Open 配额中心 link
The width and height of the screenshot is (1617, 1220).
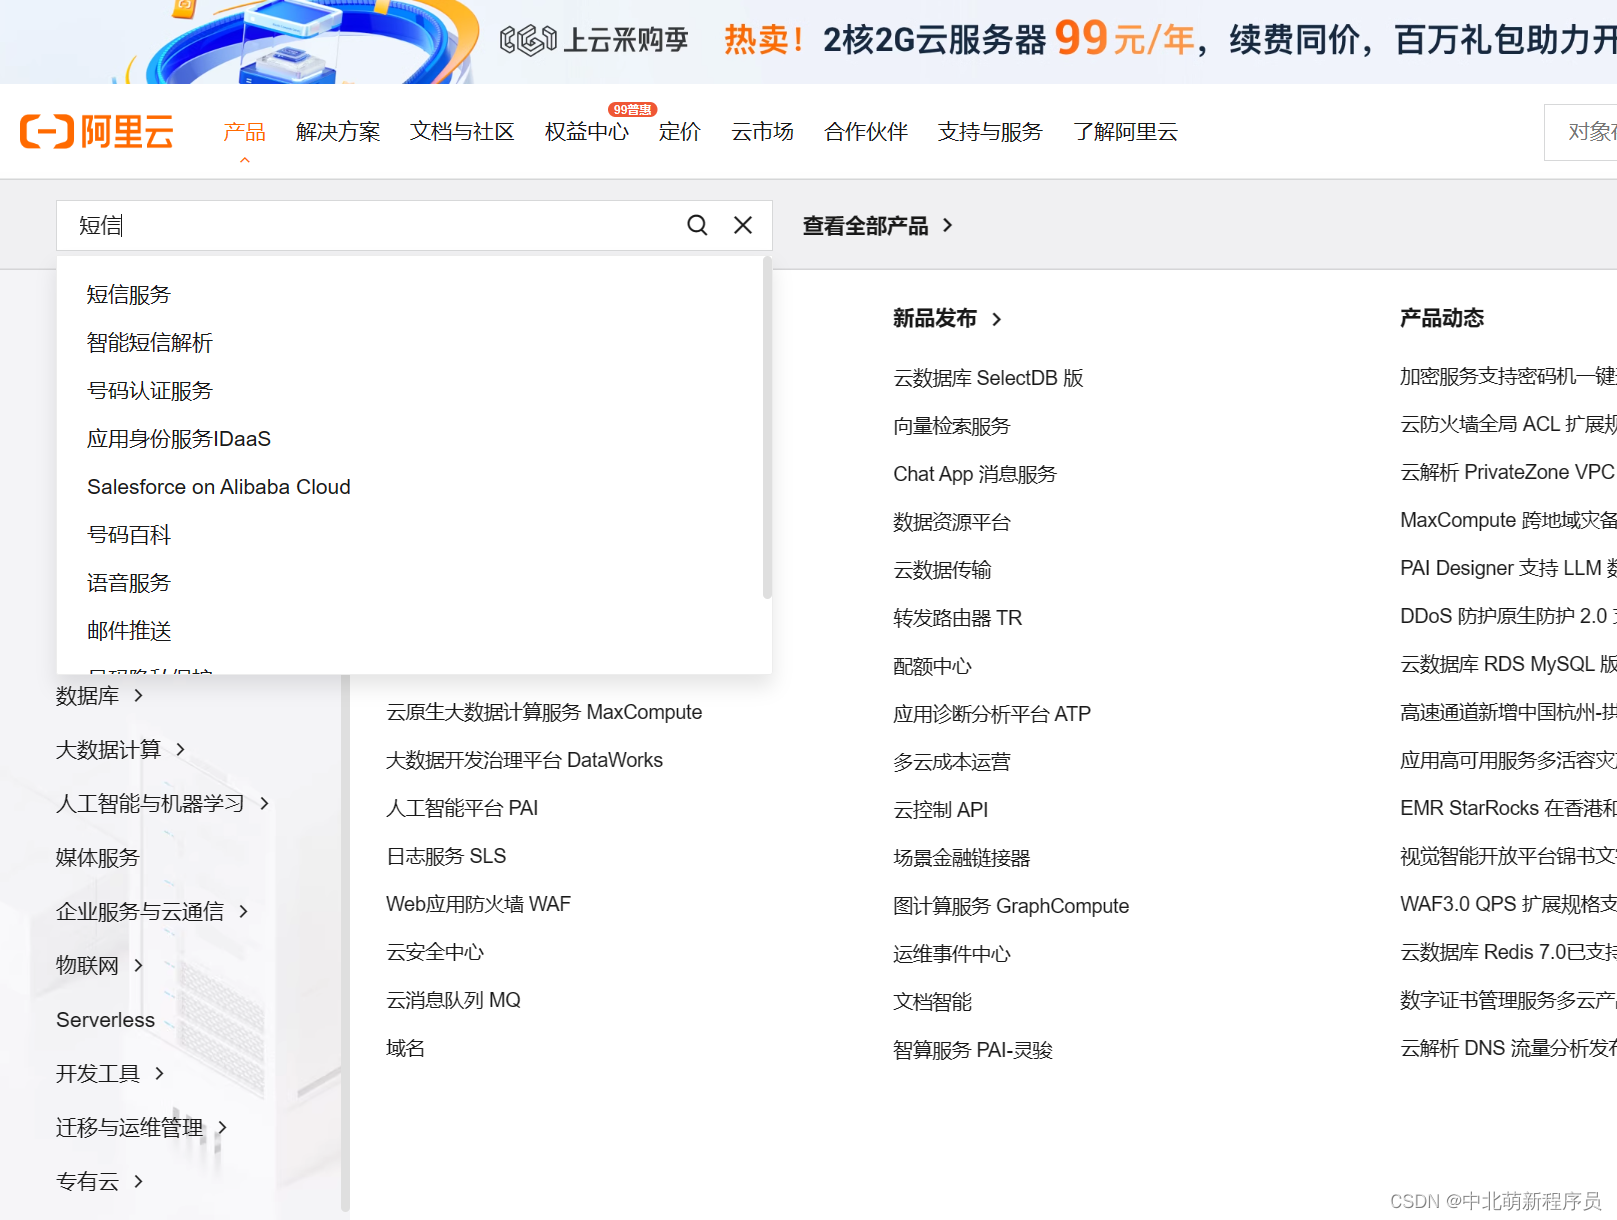coord(932,666)
